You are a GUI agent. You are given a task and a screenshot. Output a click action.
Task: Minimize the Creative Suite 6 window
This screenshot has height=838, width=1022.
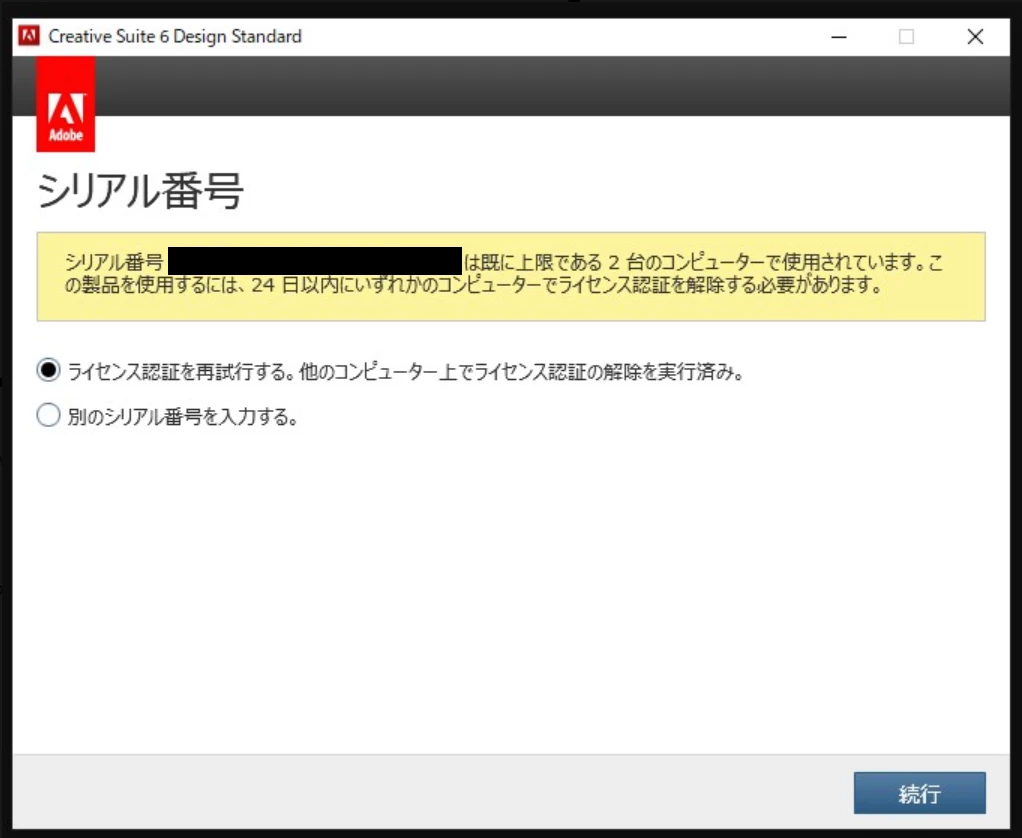point(839,36)
